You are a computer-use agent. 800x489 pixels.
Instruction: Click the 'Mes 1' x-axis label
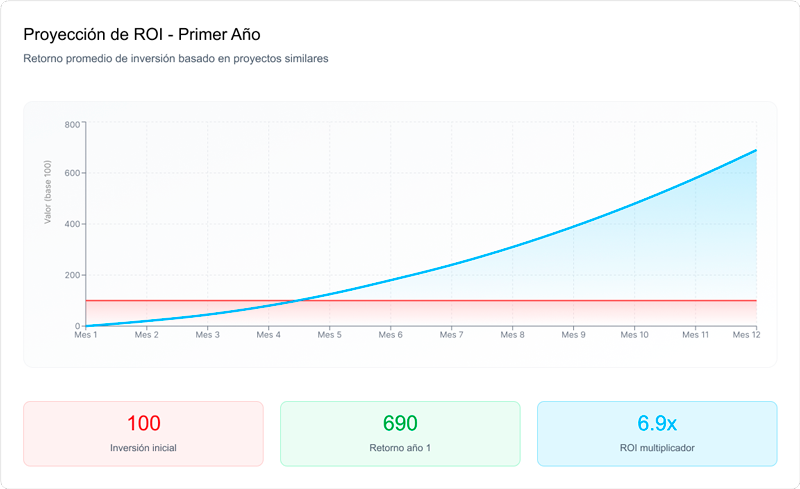coord(86,335)
